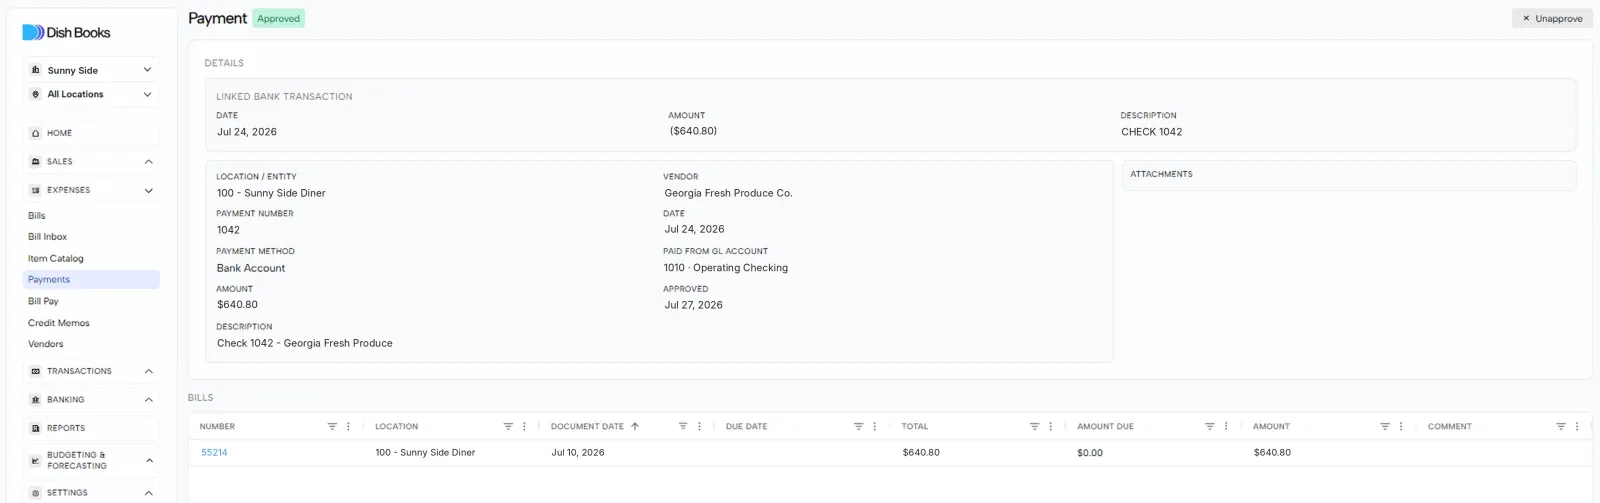
Task: Select Payments in sidebar
Action: pos(91,280)
